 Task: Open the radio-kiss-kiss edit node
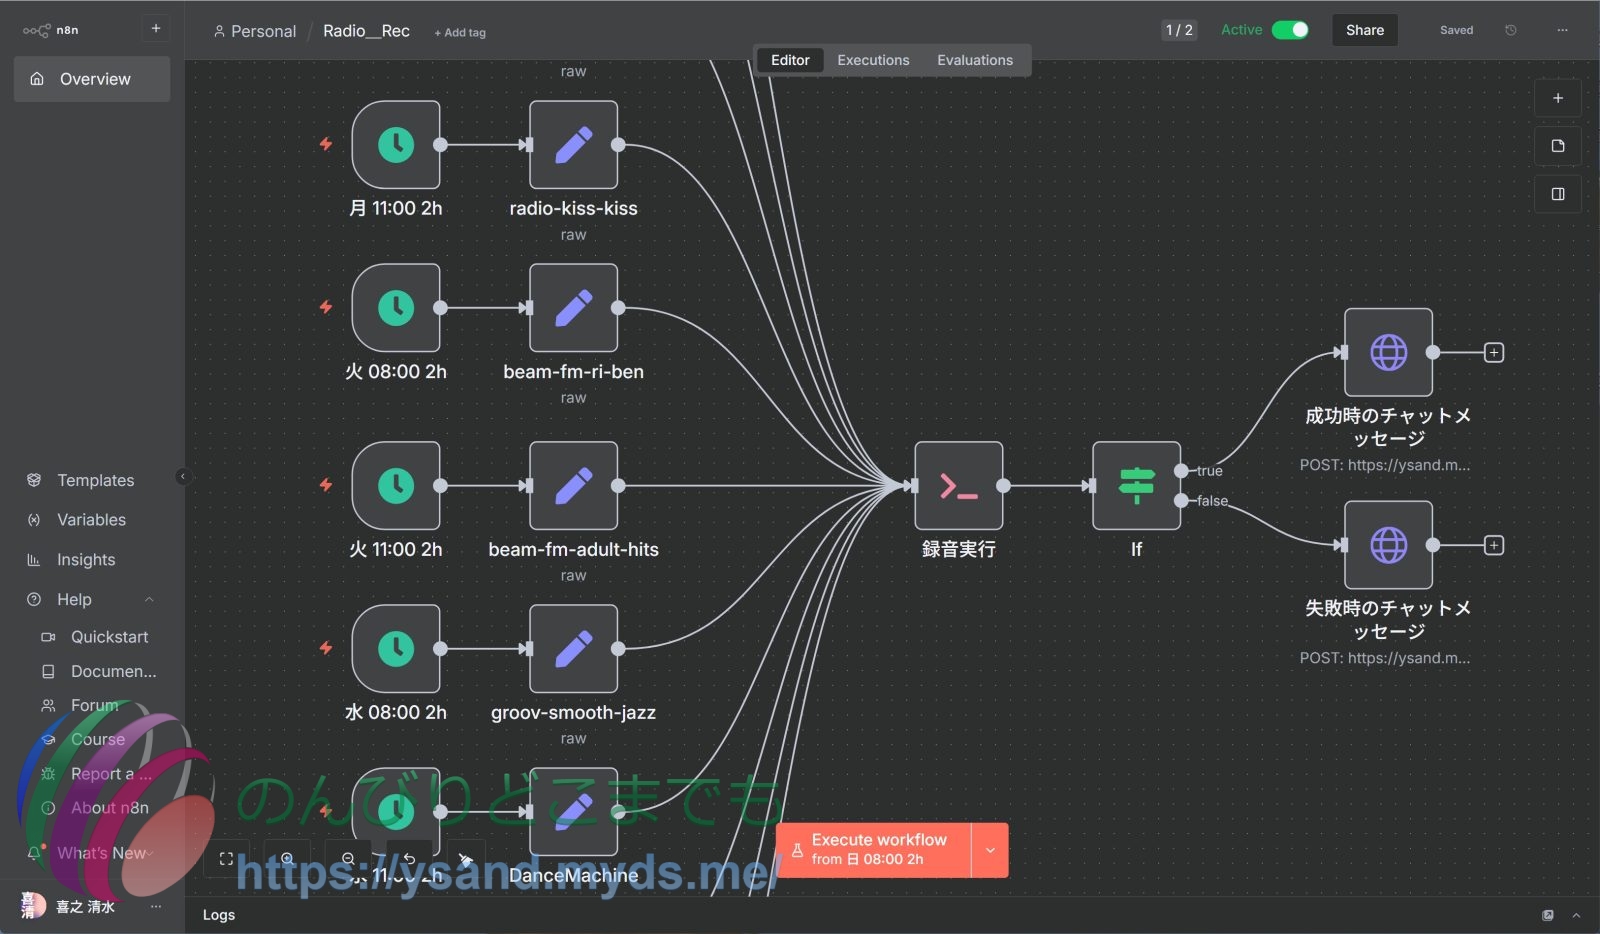(x=573, y=145)
